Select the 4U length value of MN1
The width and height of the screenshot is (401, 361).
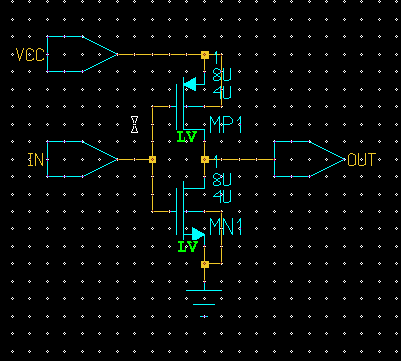(x=222, y=198)
